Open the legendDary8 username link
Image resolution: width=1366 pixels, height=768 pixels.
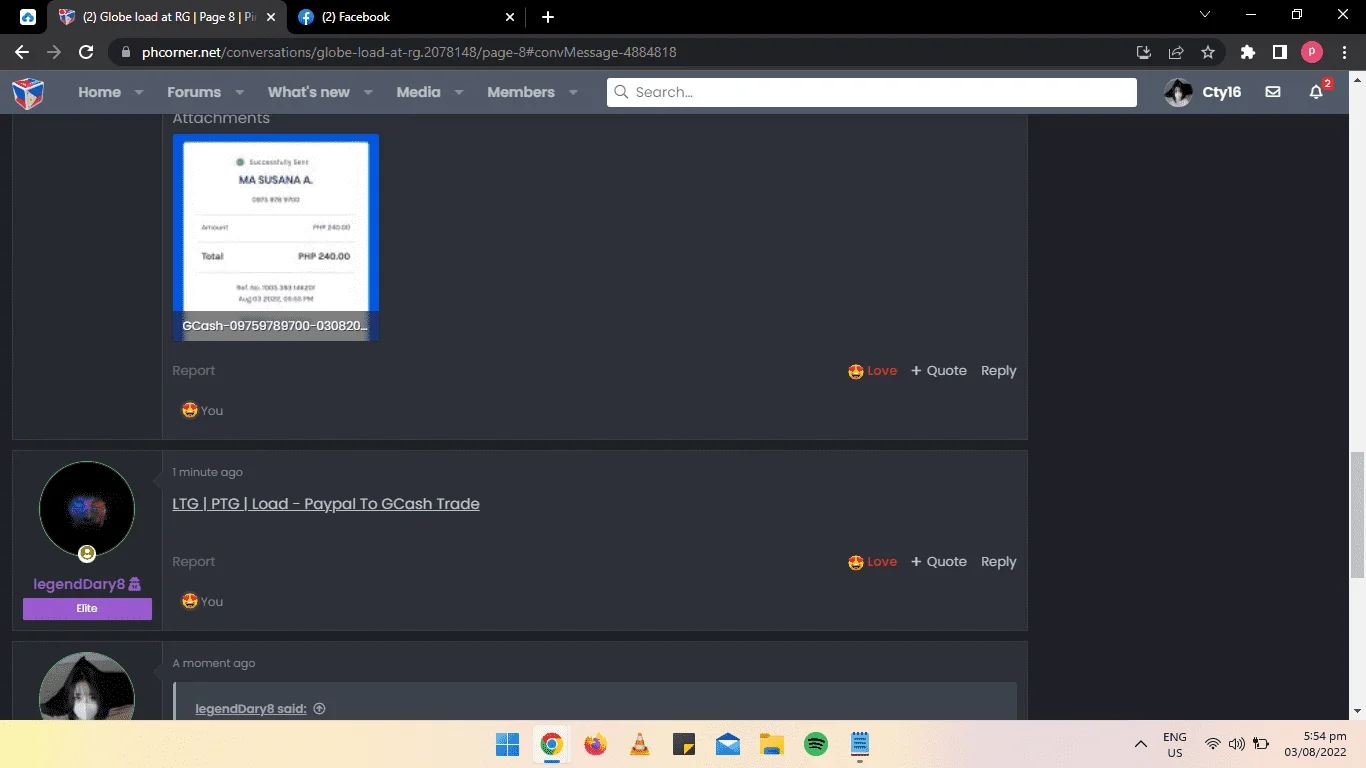[79, 584]
